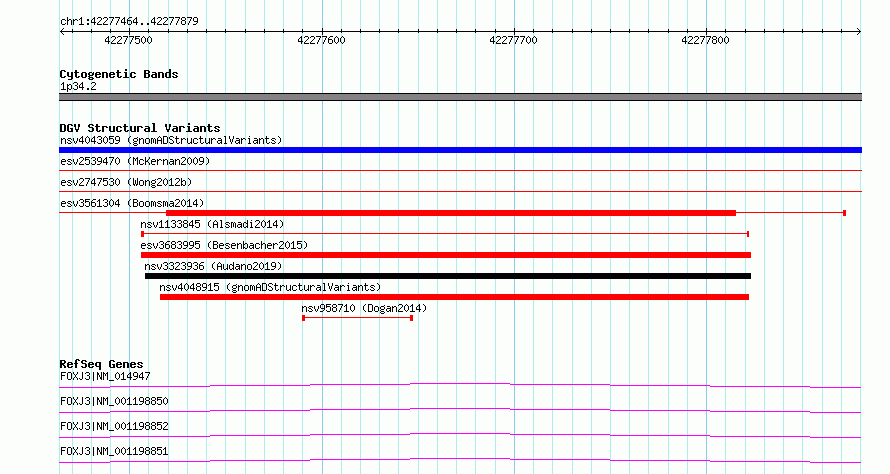
Task: Click the right arrow end of the ruler
Action: click(859, 32)
